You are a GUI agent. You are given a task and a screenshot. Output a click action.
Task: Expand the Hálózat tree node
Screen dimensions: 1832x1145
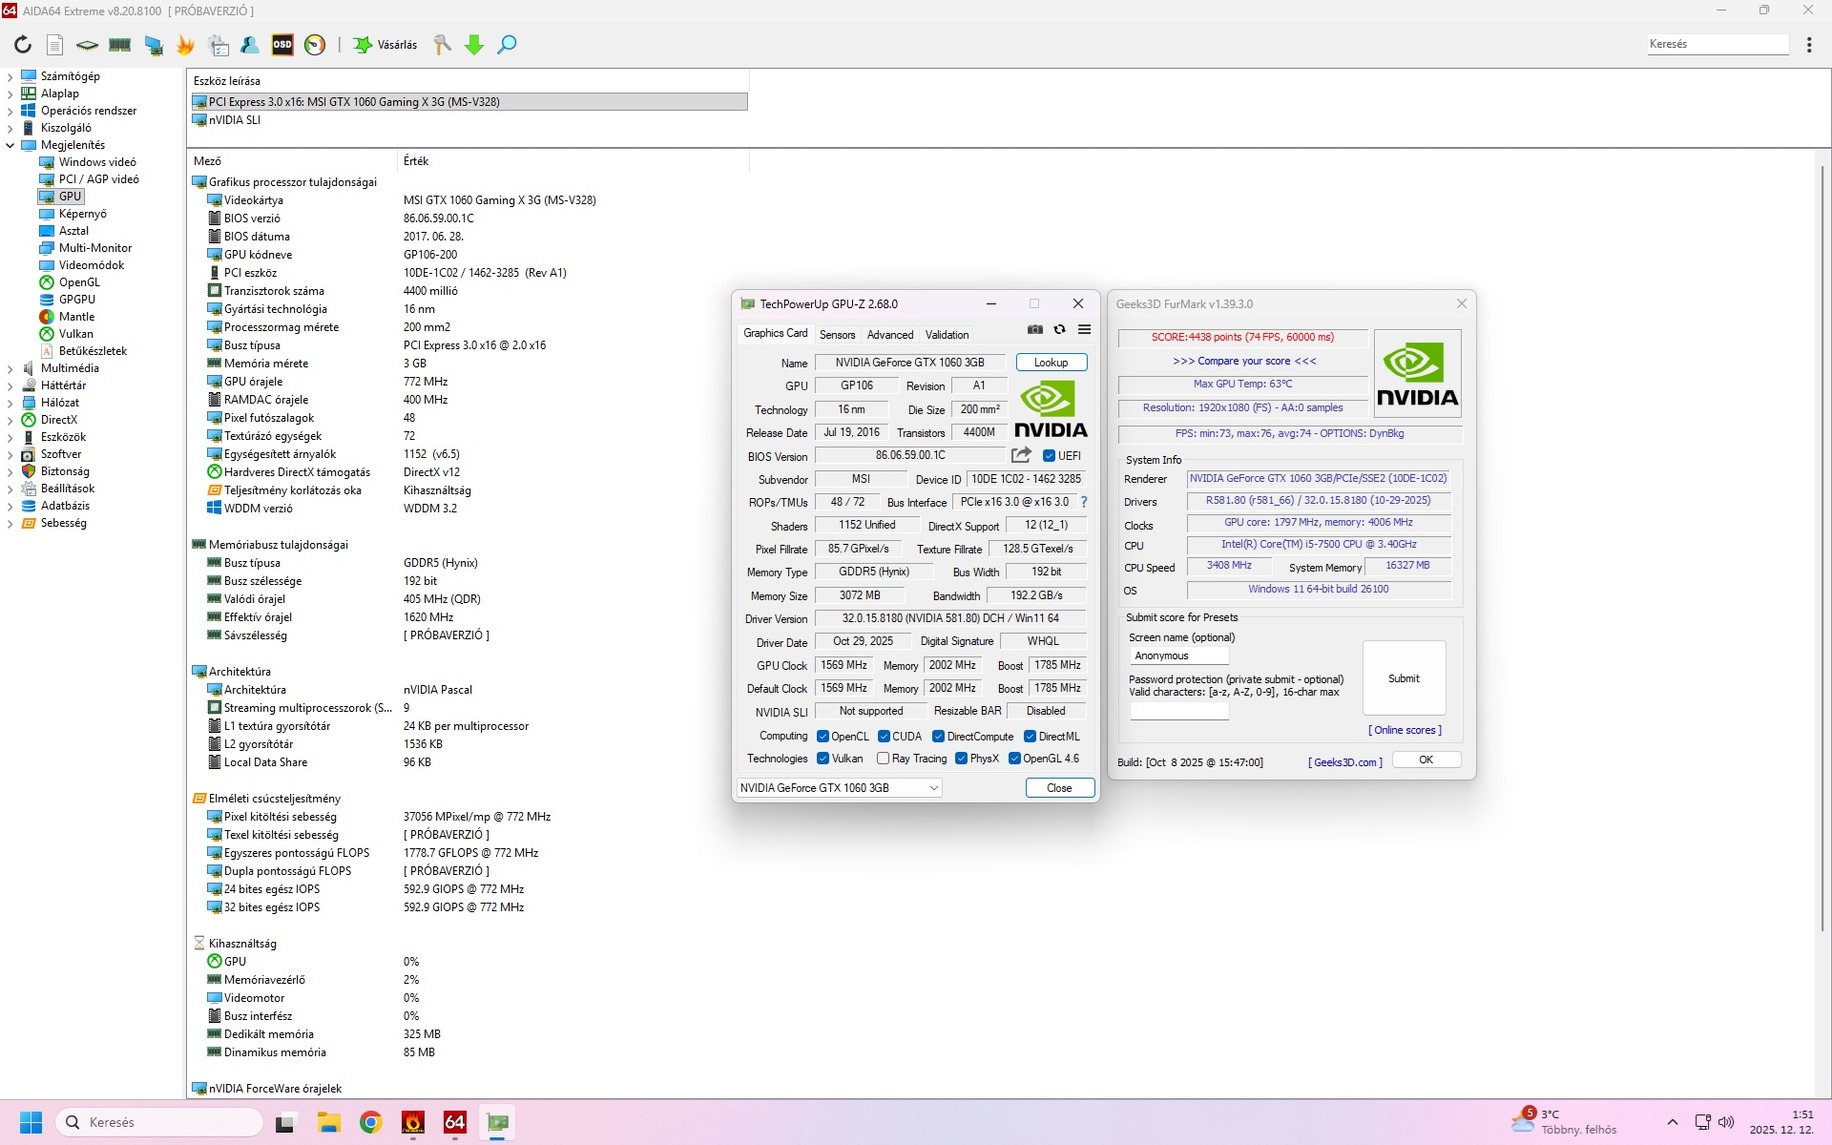(11, 403)
